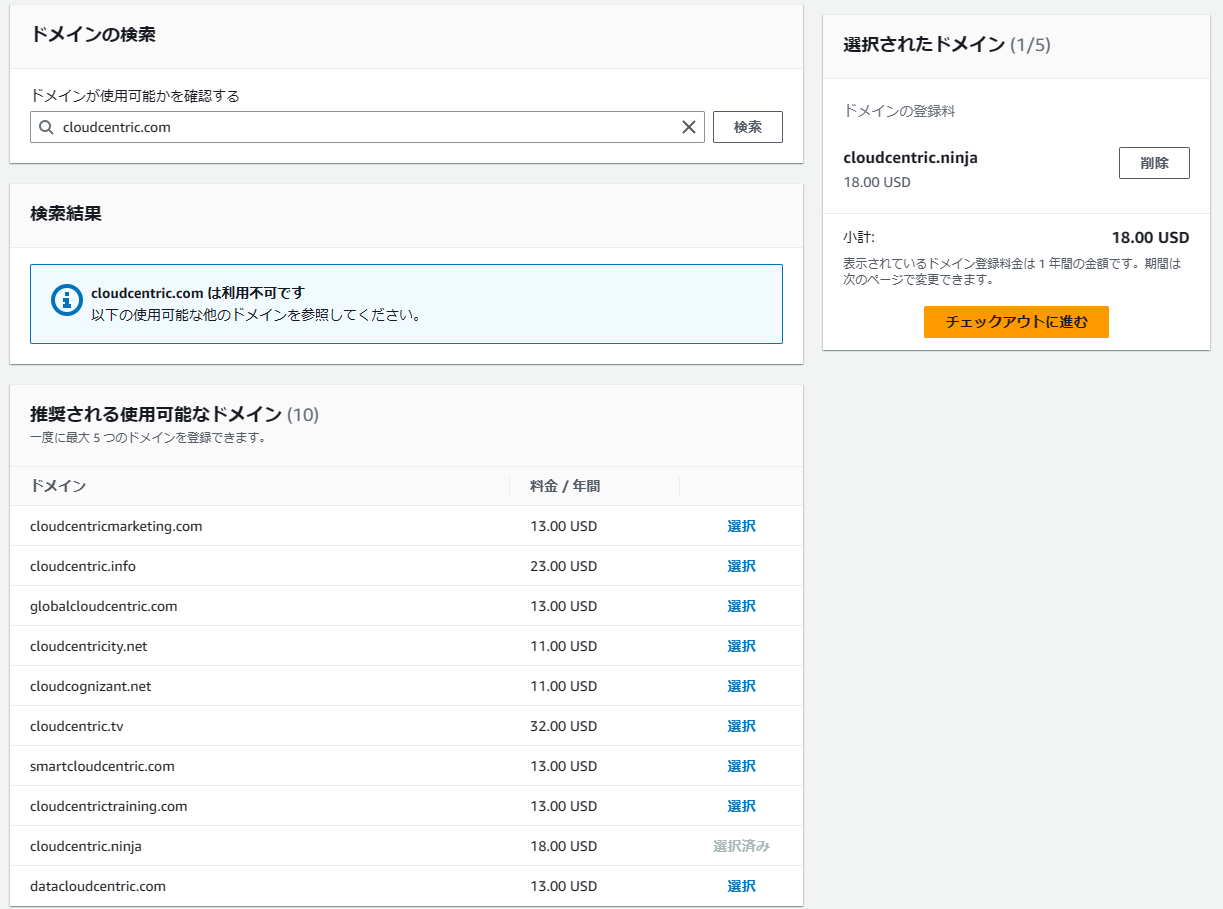Click datacloudcentric.com domain name text

pos(98,886)
